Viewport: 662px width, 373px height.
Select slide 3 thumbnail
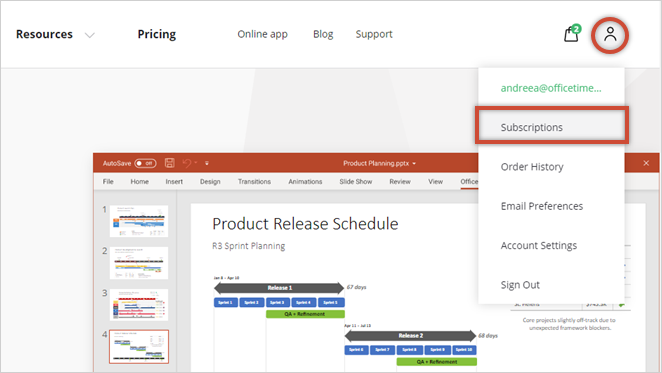pos(139,305)
